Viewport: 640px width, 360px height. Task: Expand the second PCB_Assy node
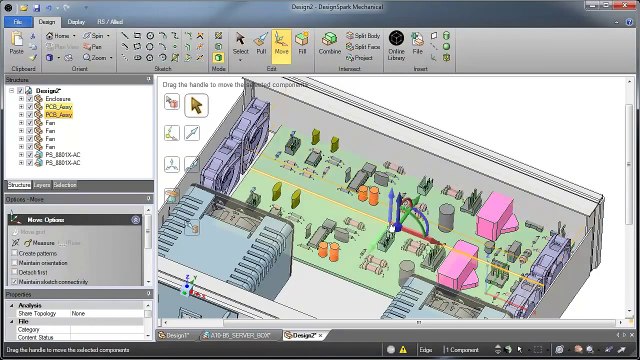(x=21, y=115)
